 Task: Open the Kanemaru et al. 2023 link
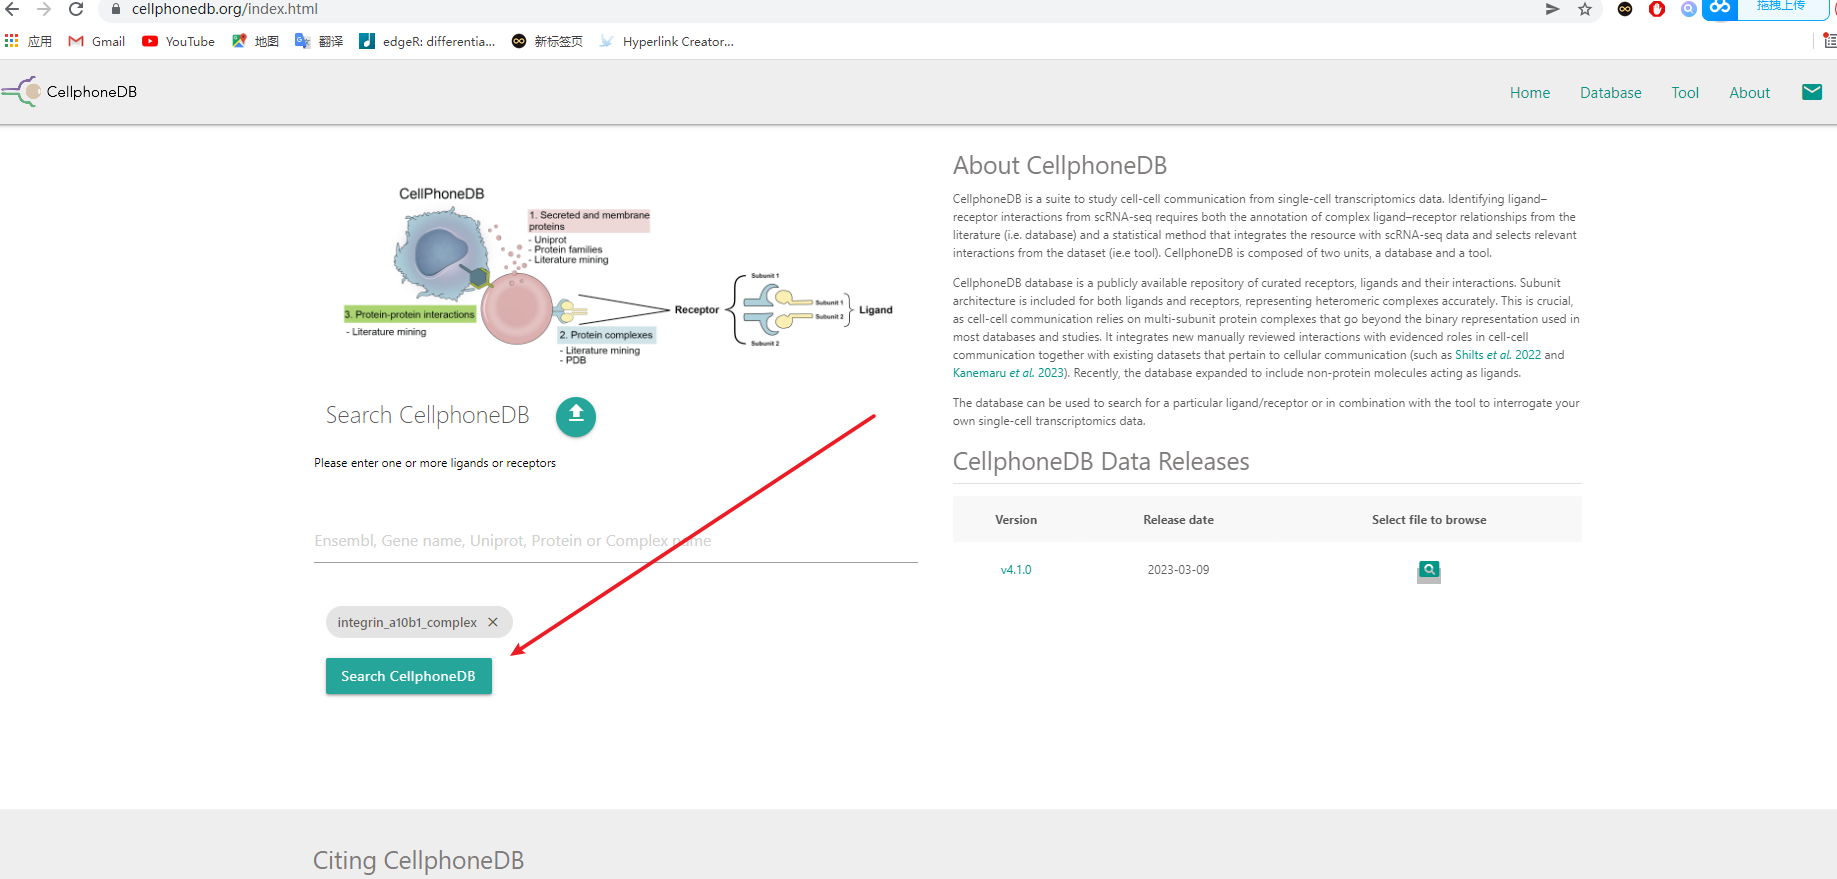click(x=1008, y=373)
